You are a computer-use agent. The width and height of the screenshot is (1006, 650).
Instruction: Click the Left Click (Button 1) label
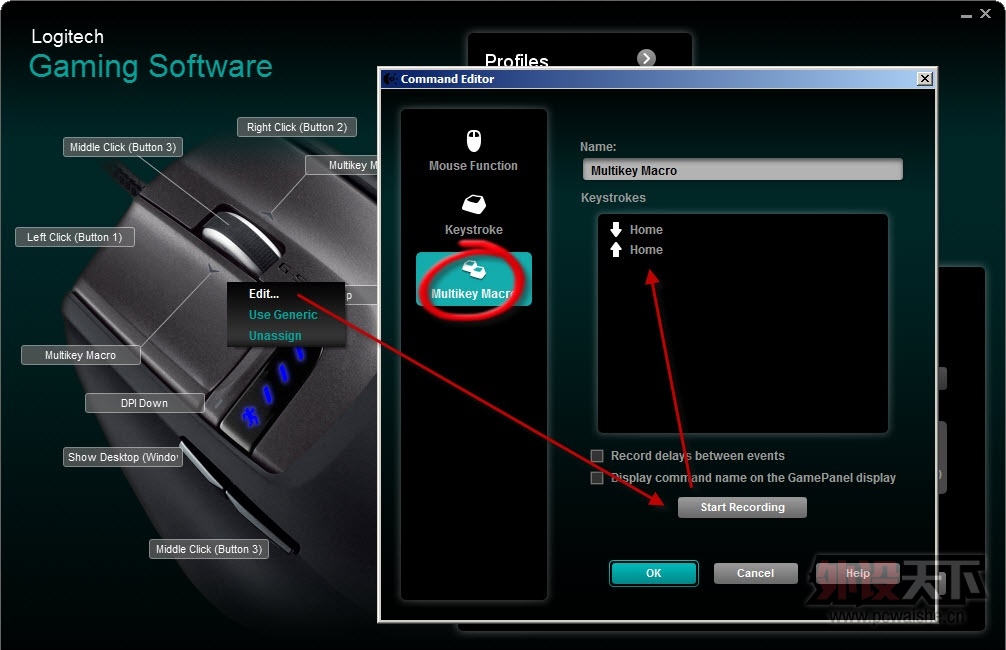(74, 237)
